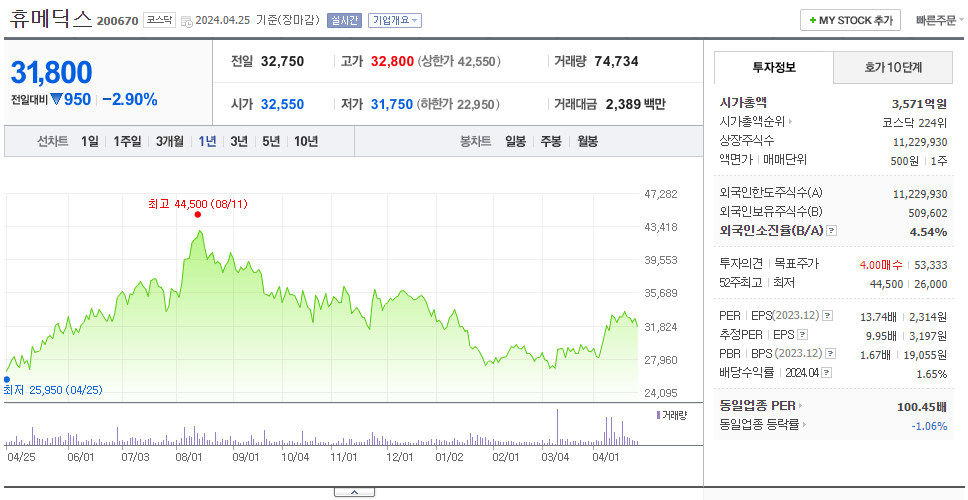Click the 상한가 42,550 text
Image resolution: width=968 pixels, height=500 pixels.
click(x=459, y=61)
